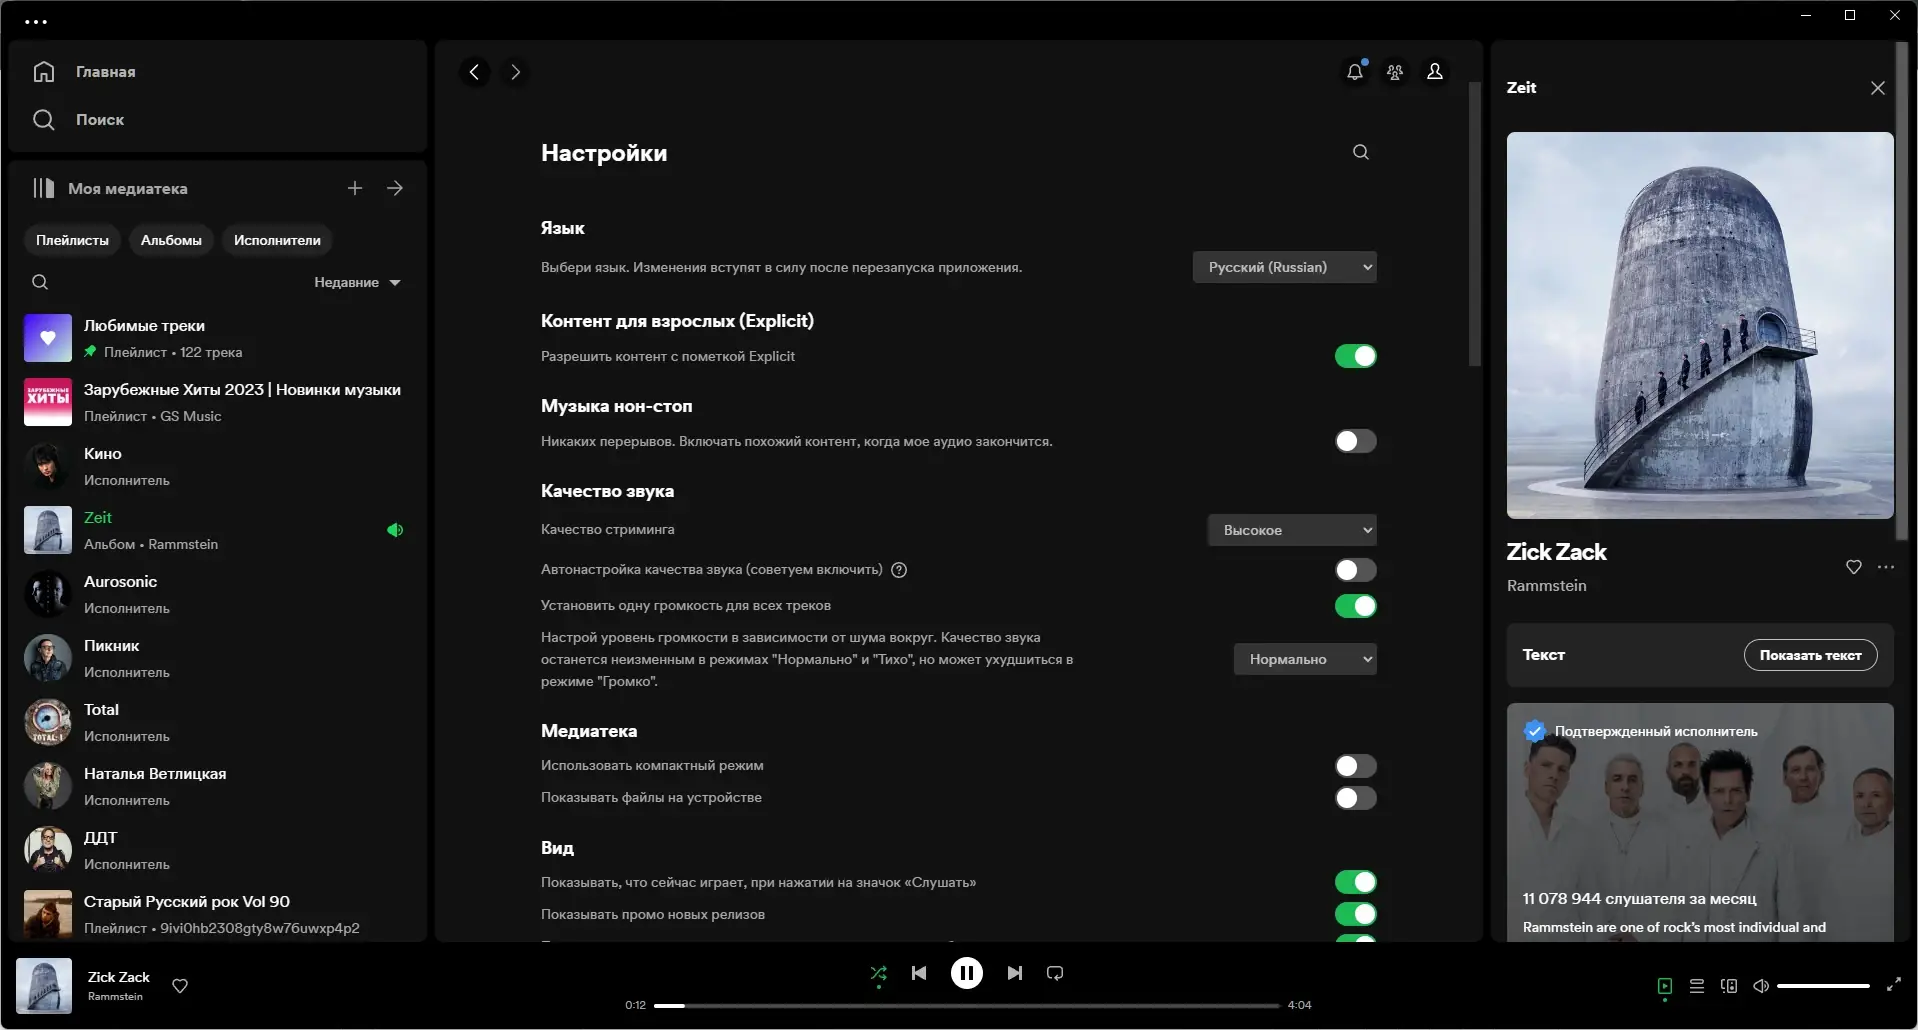This screenshot has width=1918, height=1030.
Task: Go forward with the right arrow
Action: (x=515, y=72)
